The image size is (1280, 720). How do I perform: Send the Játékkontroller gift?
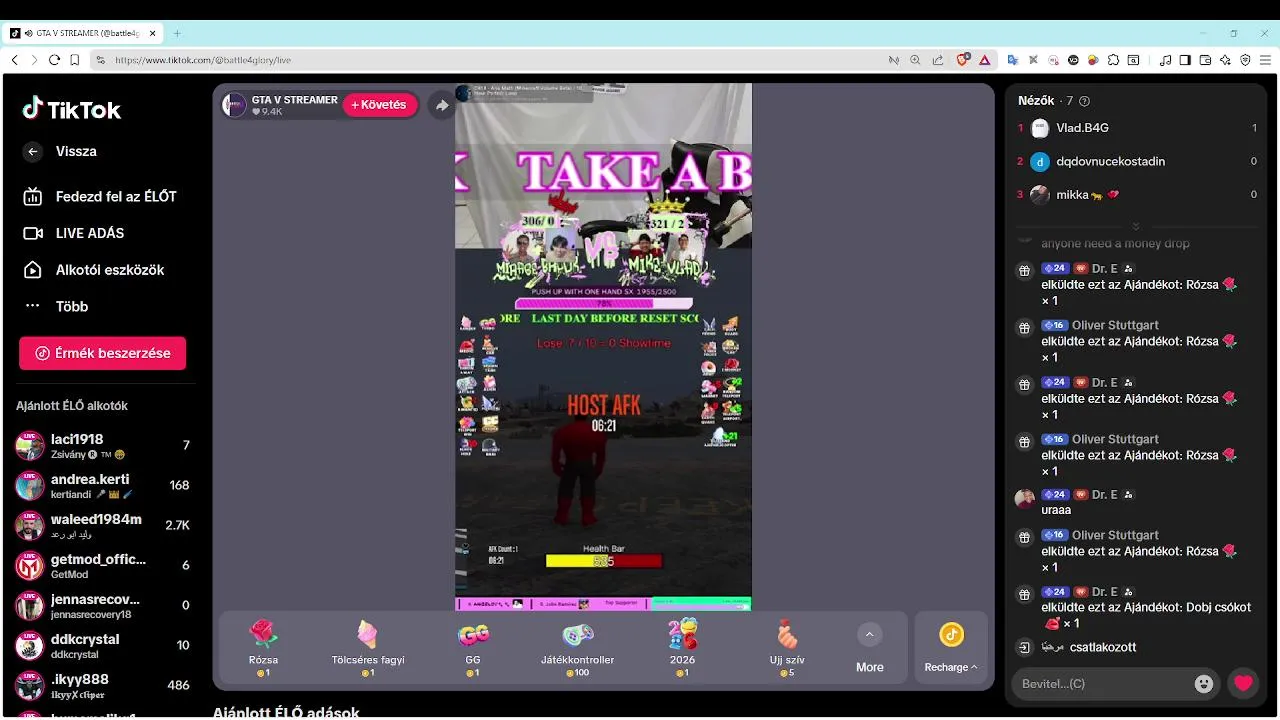tap(578, 648)
